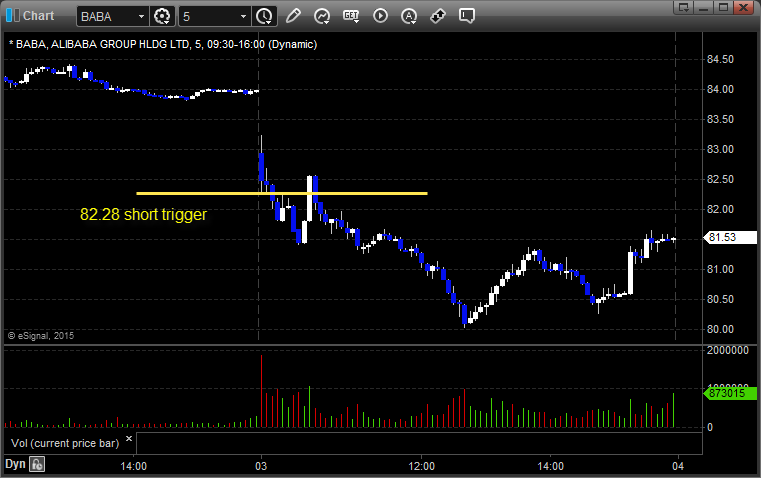This screenshot has height=478, width=761.
Task: Click the 83.00 price axis label
Action: 720,149
